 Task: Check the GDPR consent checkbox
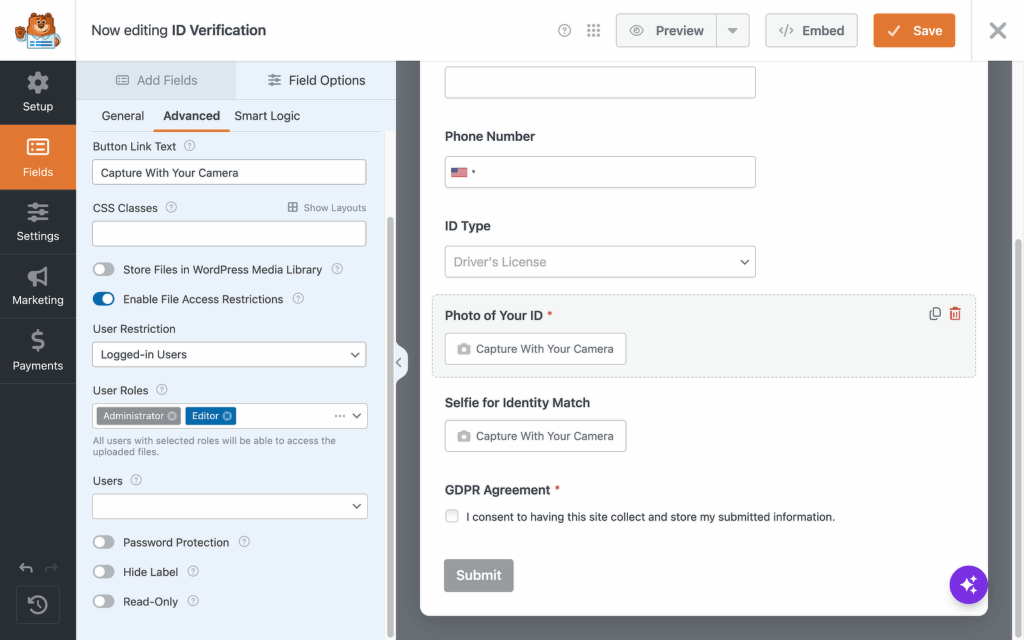[x=452, y=517]
